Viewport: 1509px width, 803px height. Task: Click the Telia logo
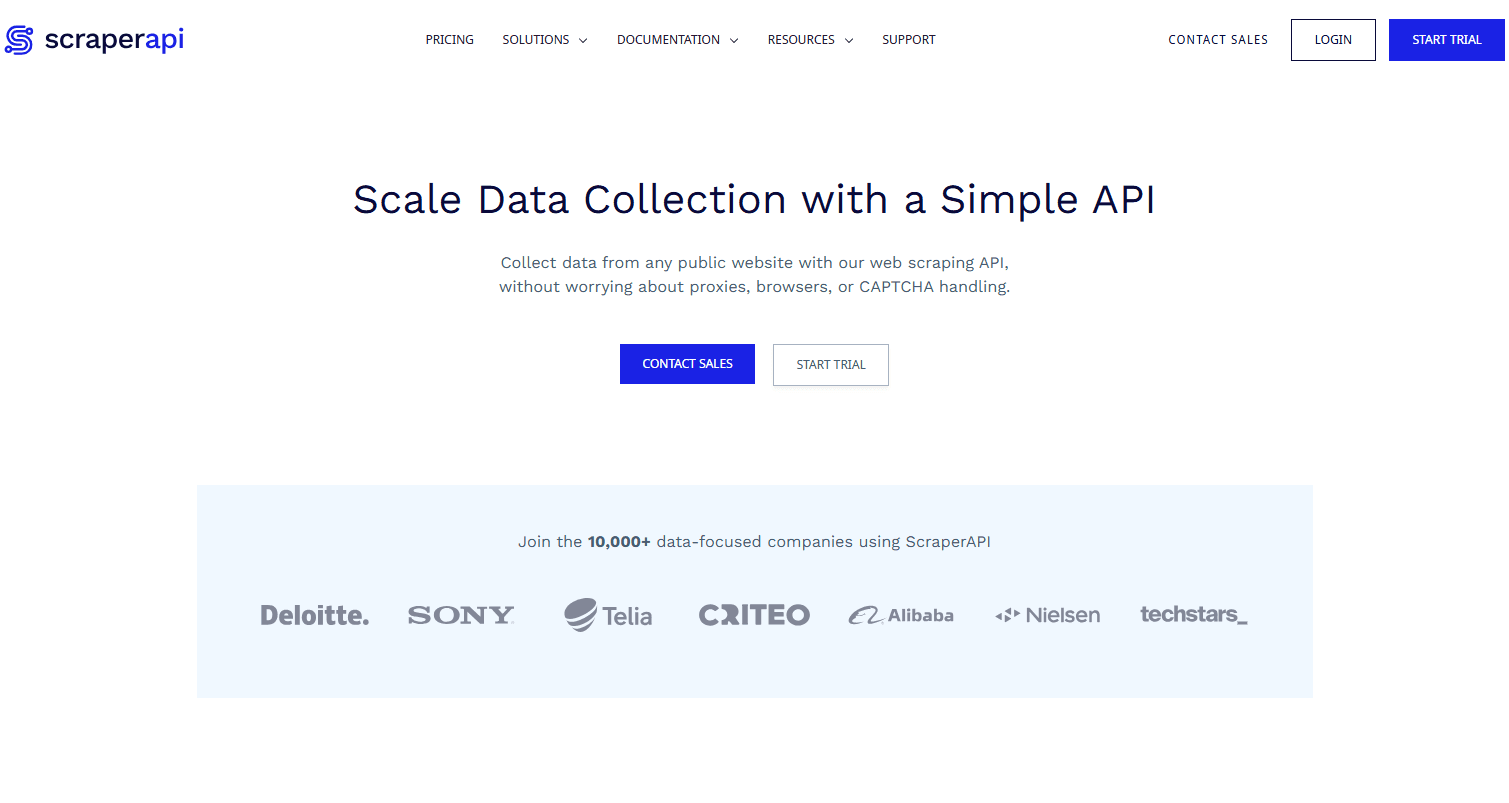coord(608,615)
